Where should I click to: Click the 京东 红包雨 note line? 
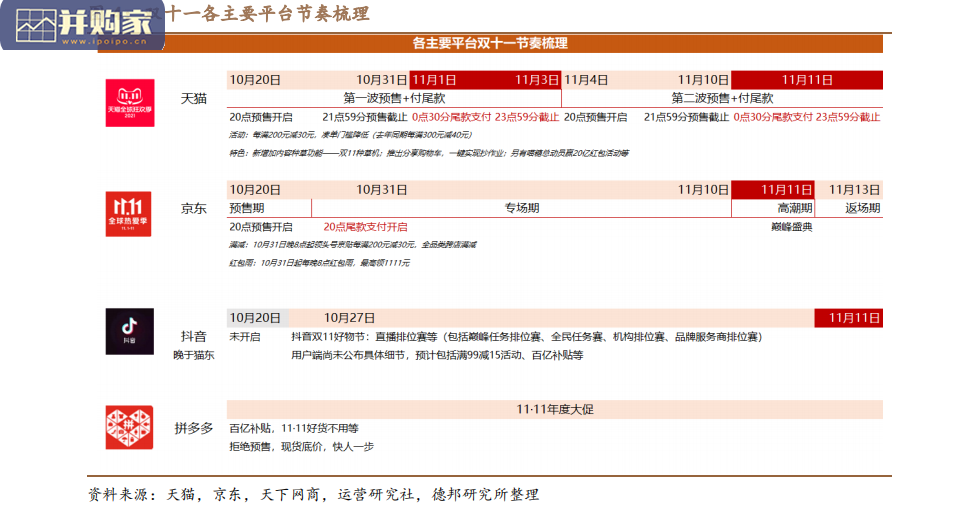click(319, 263)
